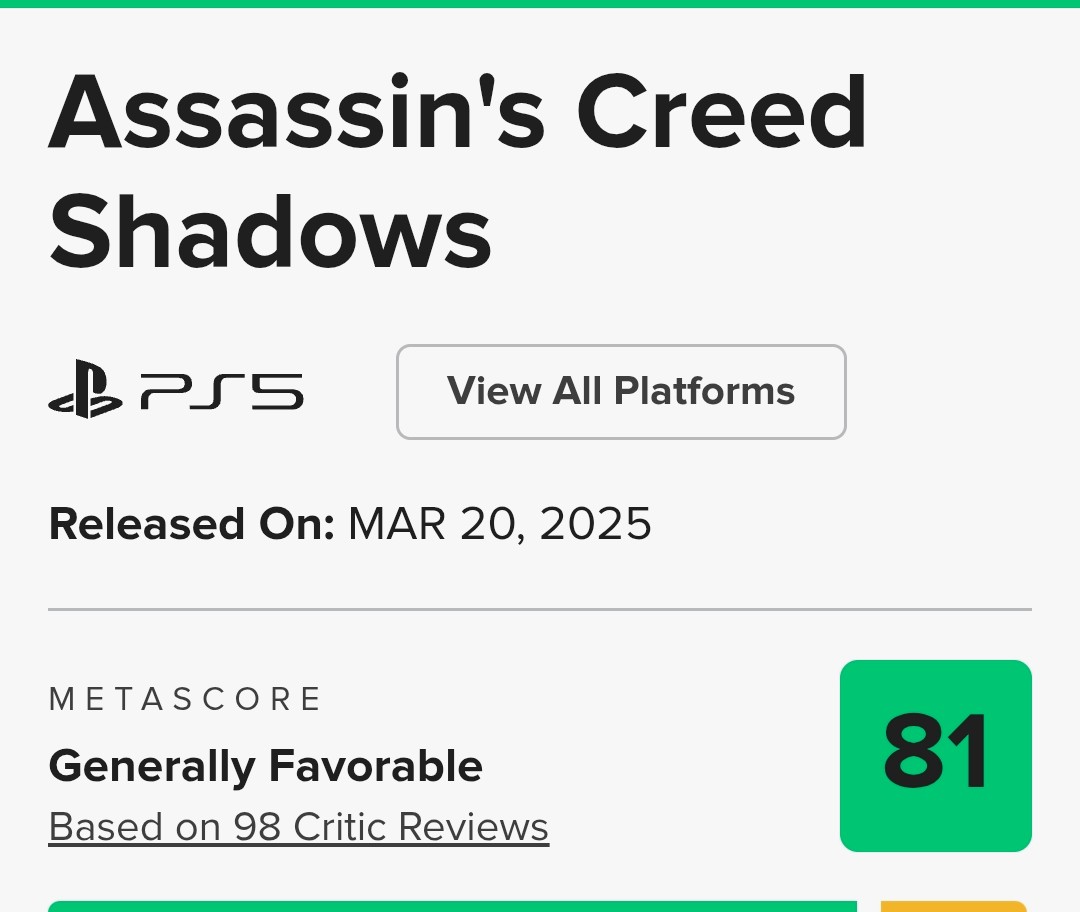Click the green strip at page top
The width and height of the screenshot is (1080, 912).
[x=540, y=3]
